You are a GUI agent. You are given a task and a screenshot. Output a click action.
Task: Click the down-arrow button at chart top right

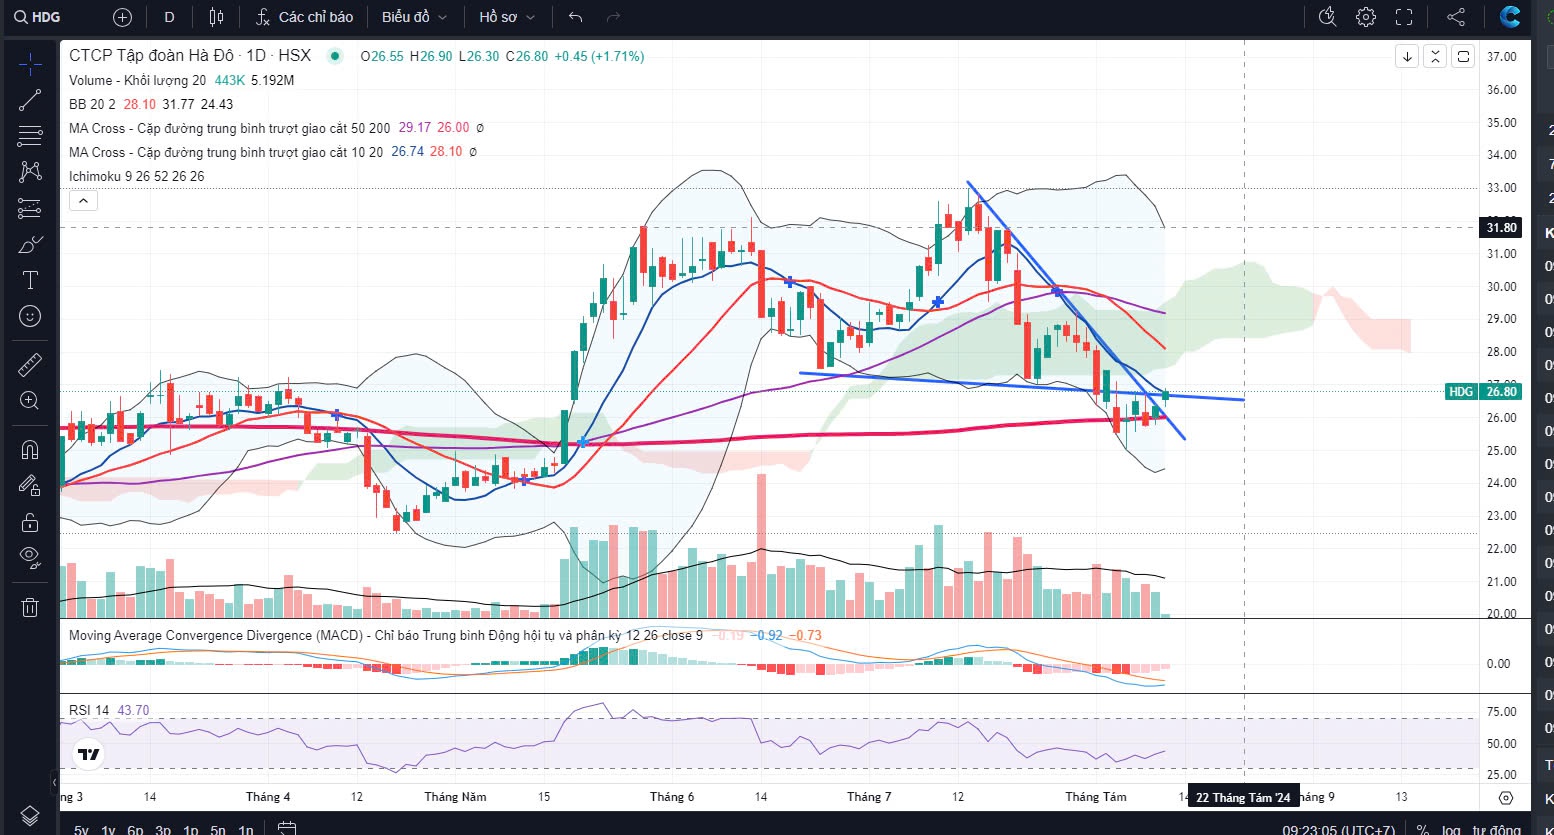1407,56
